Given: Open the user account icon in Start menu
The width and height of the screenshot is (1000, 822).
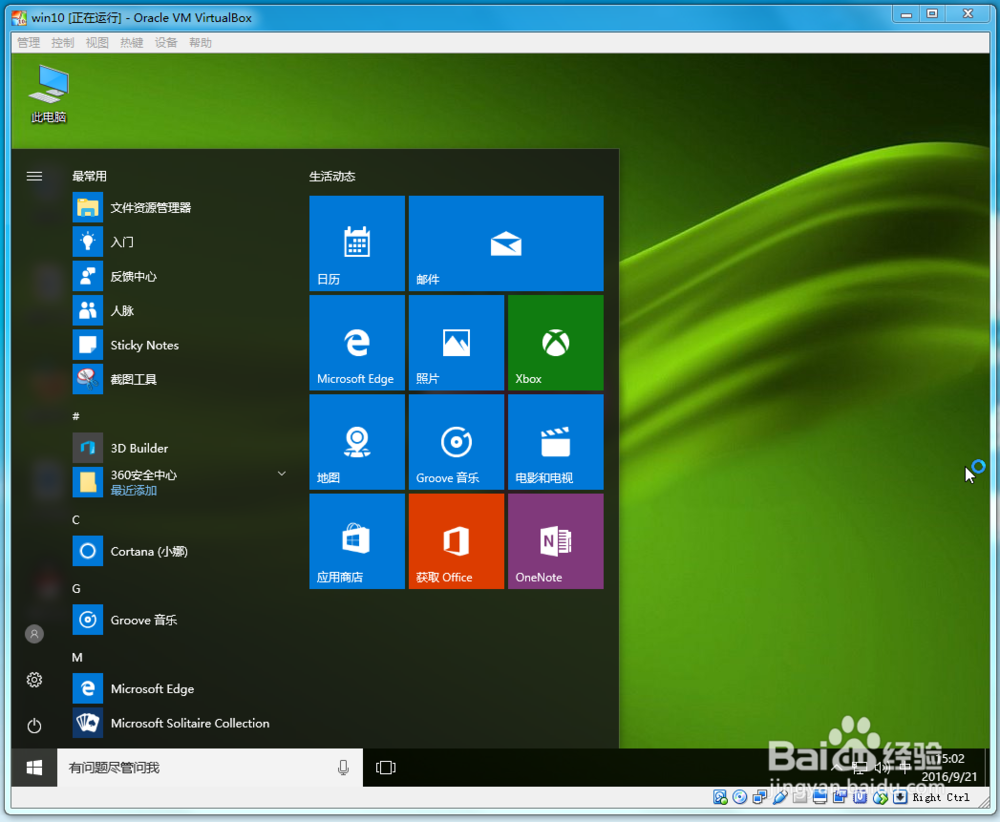Looking at the screenshot, I should click(34, 634).
